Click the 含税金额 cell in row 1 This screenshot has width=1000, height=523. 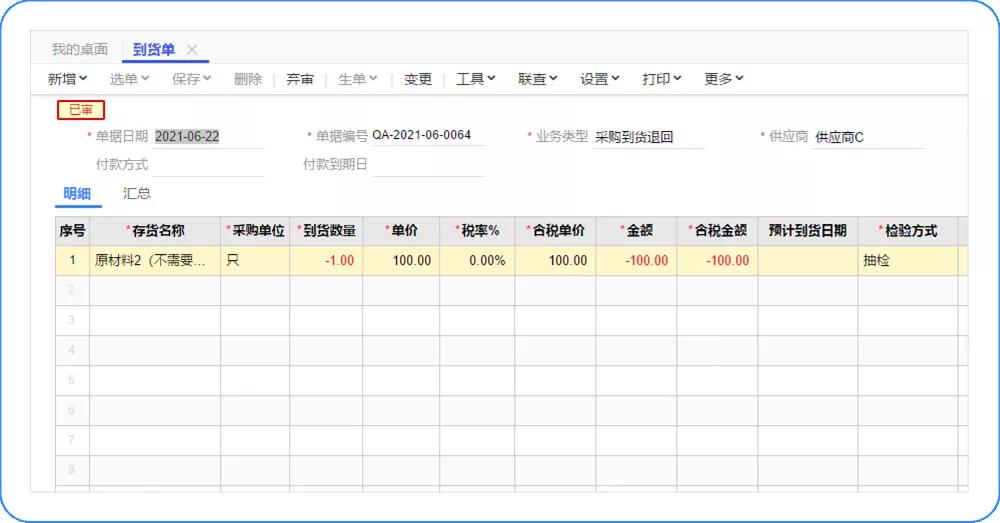[x=717, y=260]
